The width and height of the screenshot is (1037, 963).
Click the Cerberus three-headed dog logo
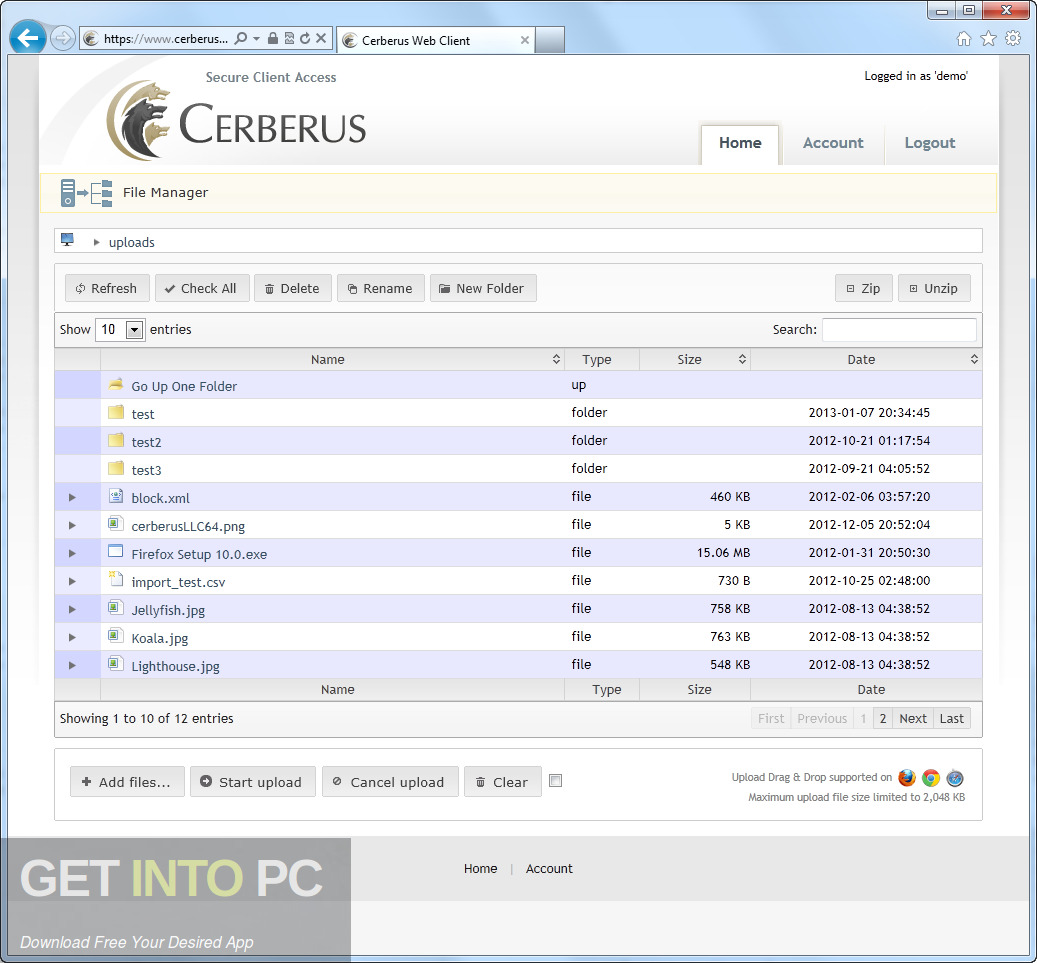[139, 120]
